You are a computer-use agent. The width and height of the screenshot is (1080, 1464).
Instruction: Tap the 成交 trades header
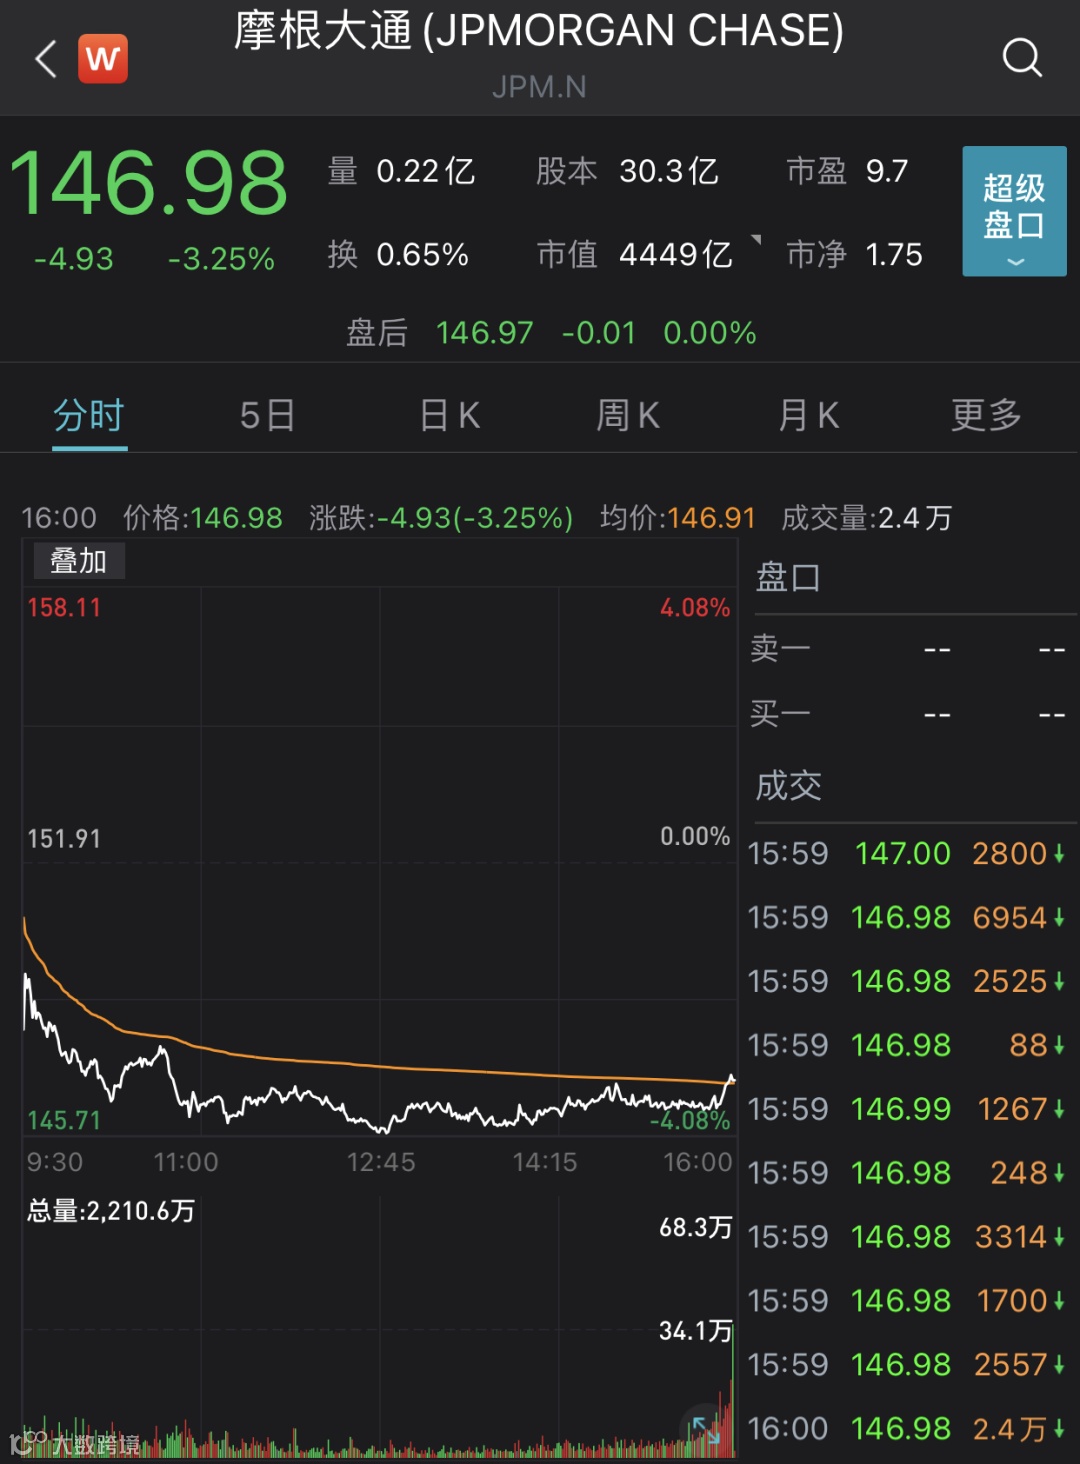[788, 786]
